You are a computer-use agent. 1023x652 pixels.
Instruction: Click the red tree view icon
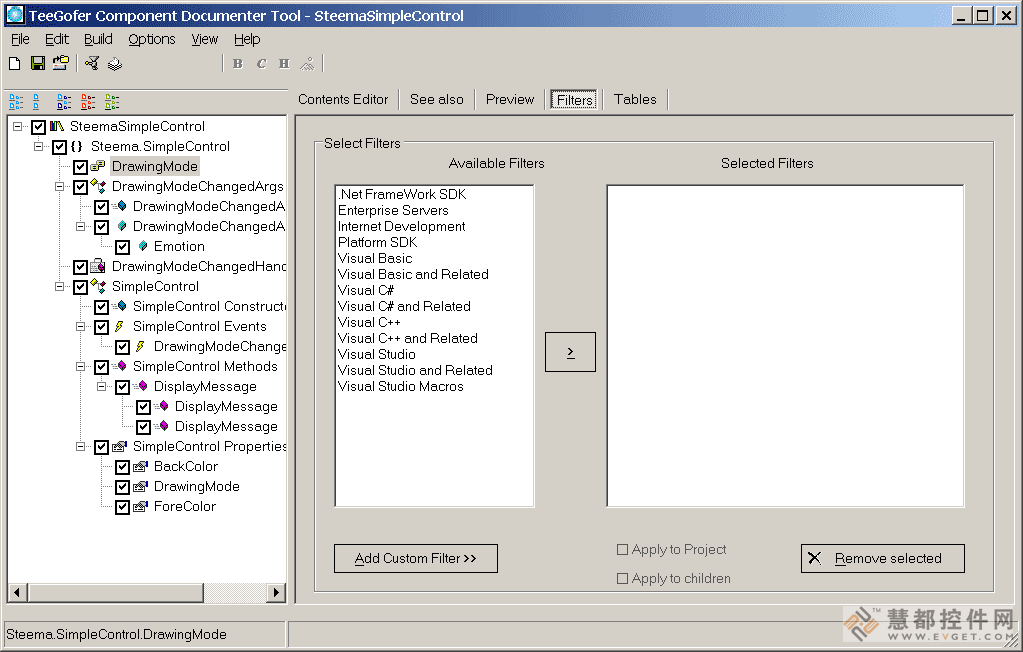(x=88, y=102)
